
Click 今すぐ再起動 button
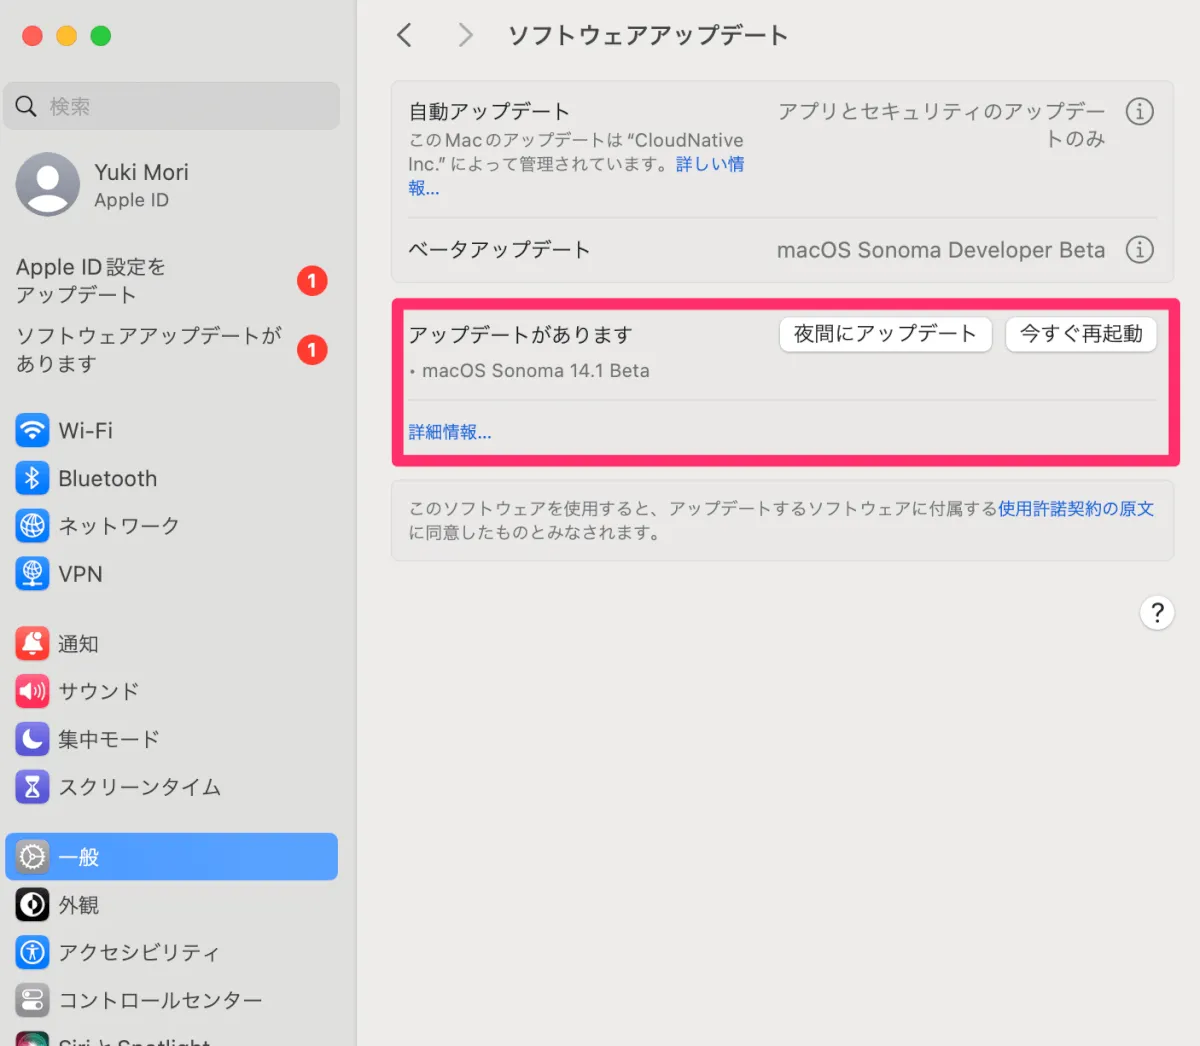pyautogui.click(x=1081, y=334)
